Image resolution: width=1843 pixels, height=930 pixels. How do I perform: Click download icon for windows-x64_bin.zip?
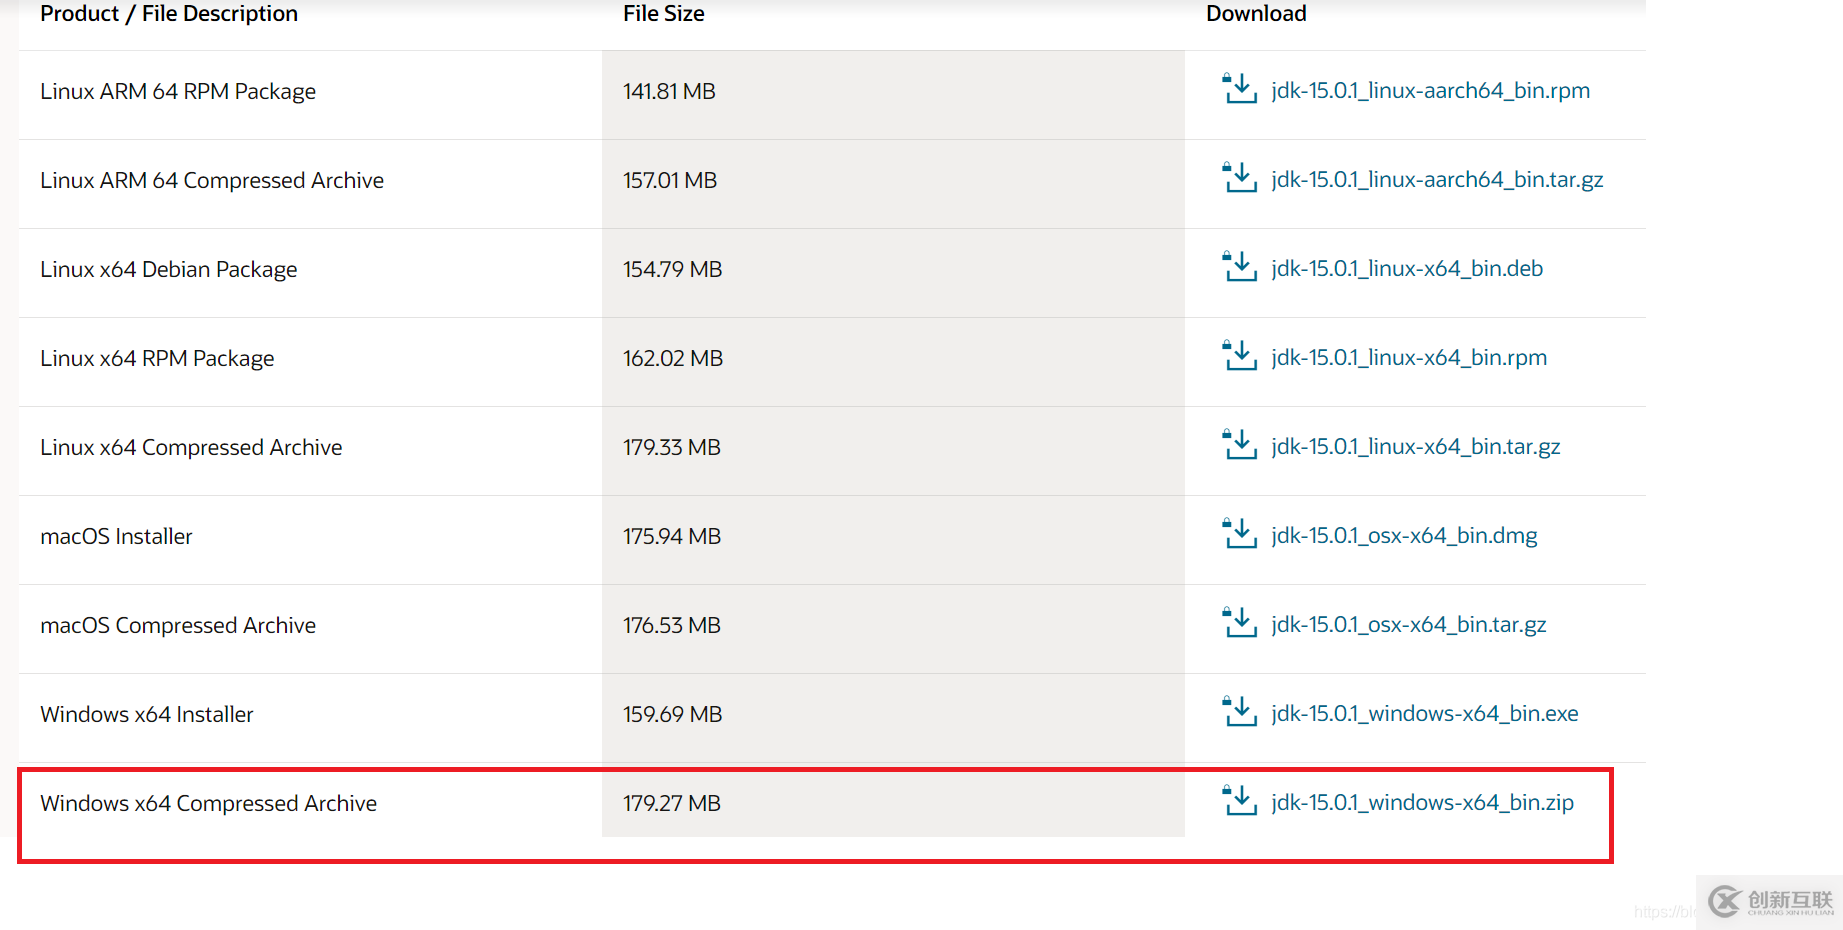point(1239,800)
